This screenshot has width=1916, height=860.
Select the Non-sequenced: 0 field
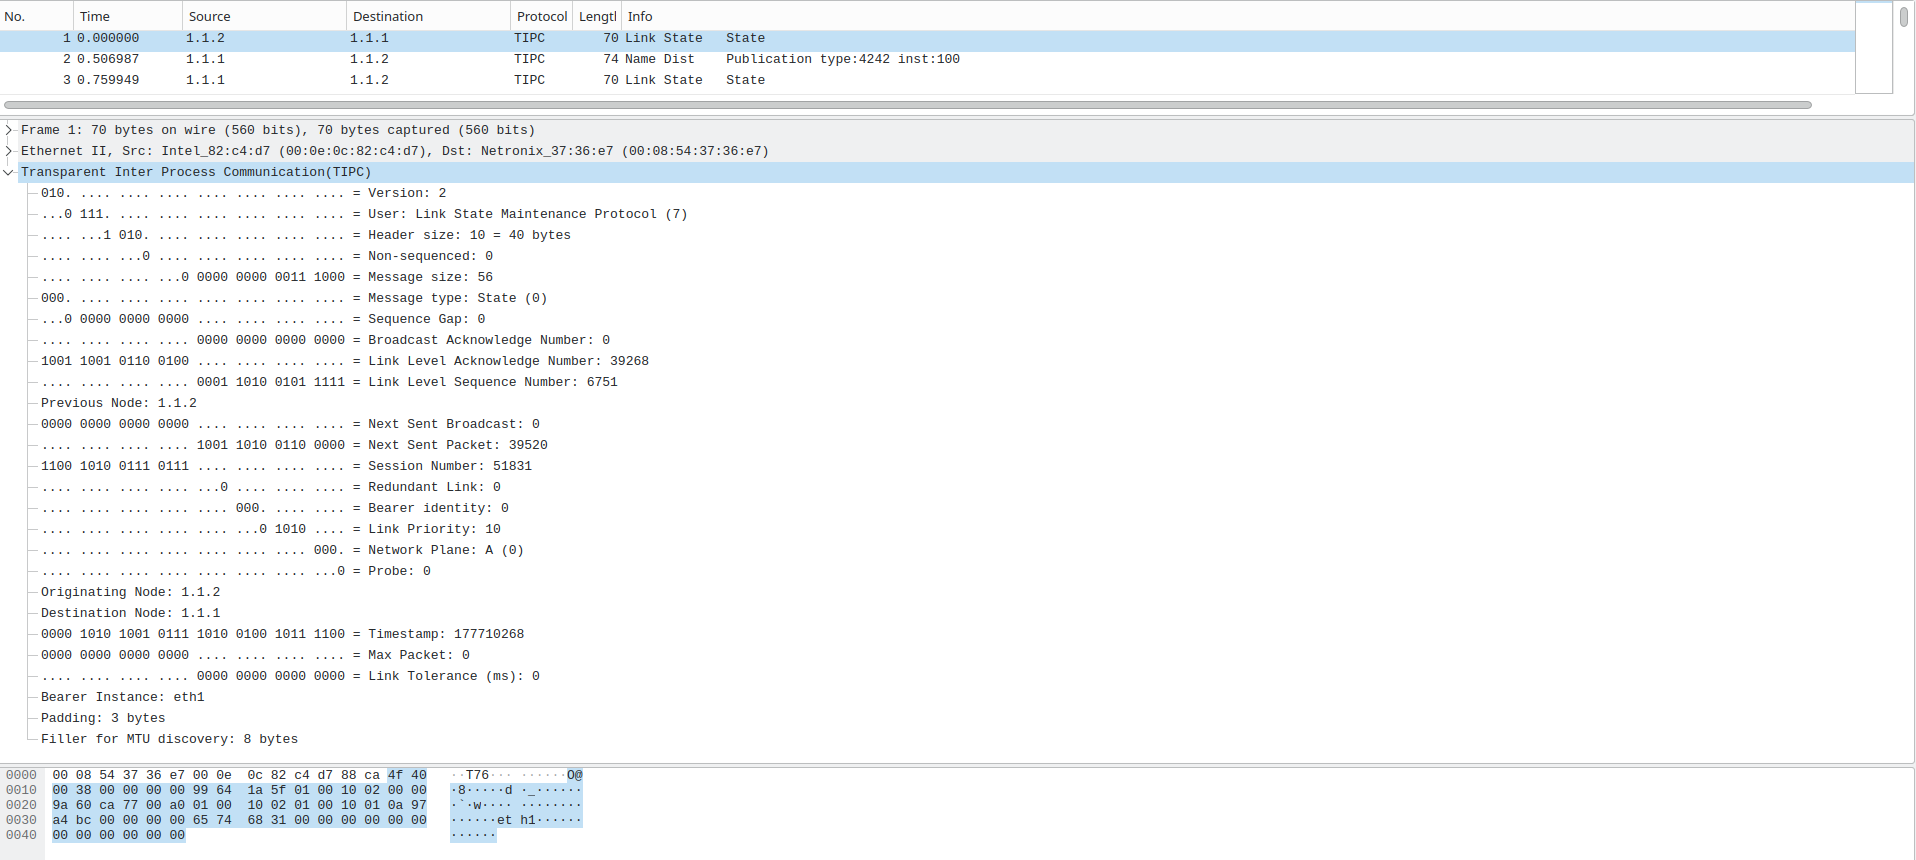[267, 256]
